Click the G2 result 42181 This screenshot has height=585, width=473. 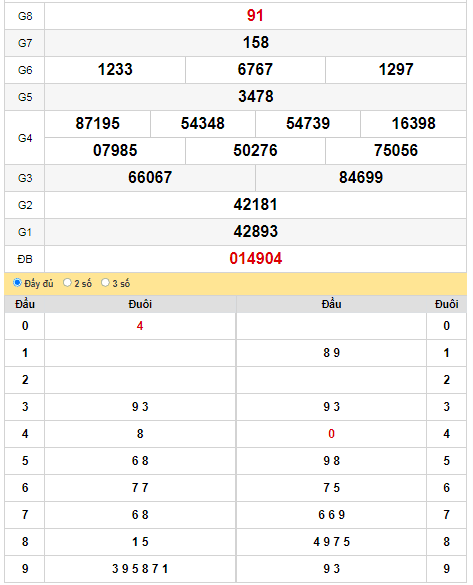(256, 204)
